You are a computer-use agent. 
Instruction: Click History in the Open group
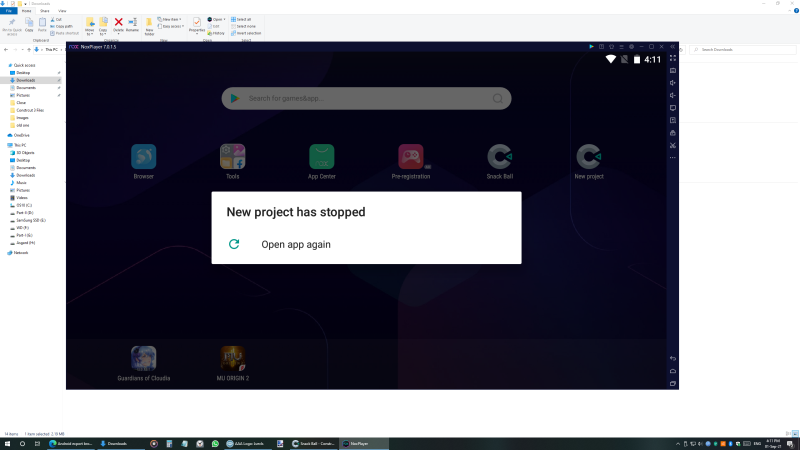(x=216, y=33)
